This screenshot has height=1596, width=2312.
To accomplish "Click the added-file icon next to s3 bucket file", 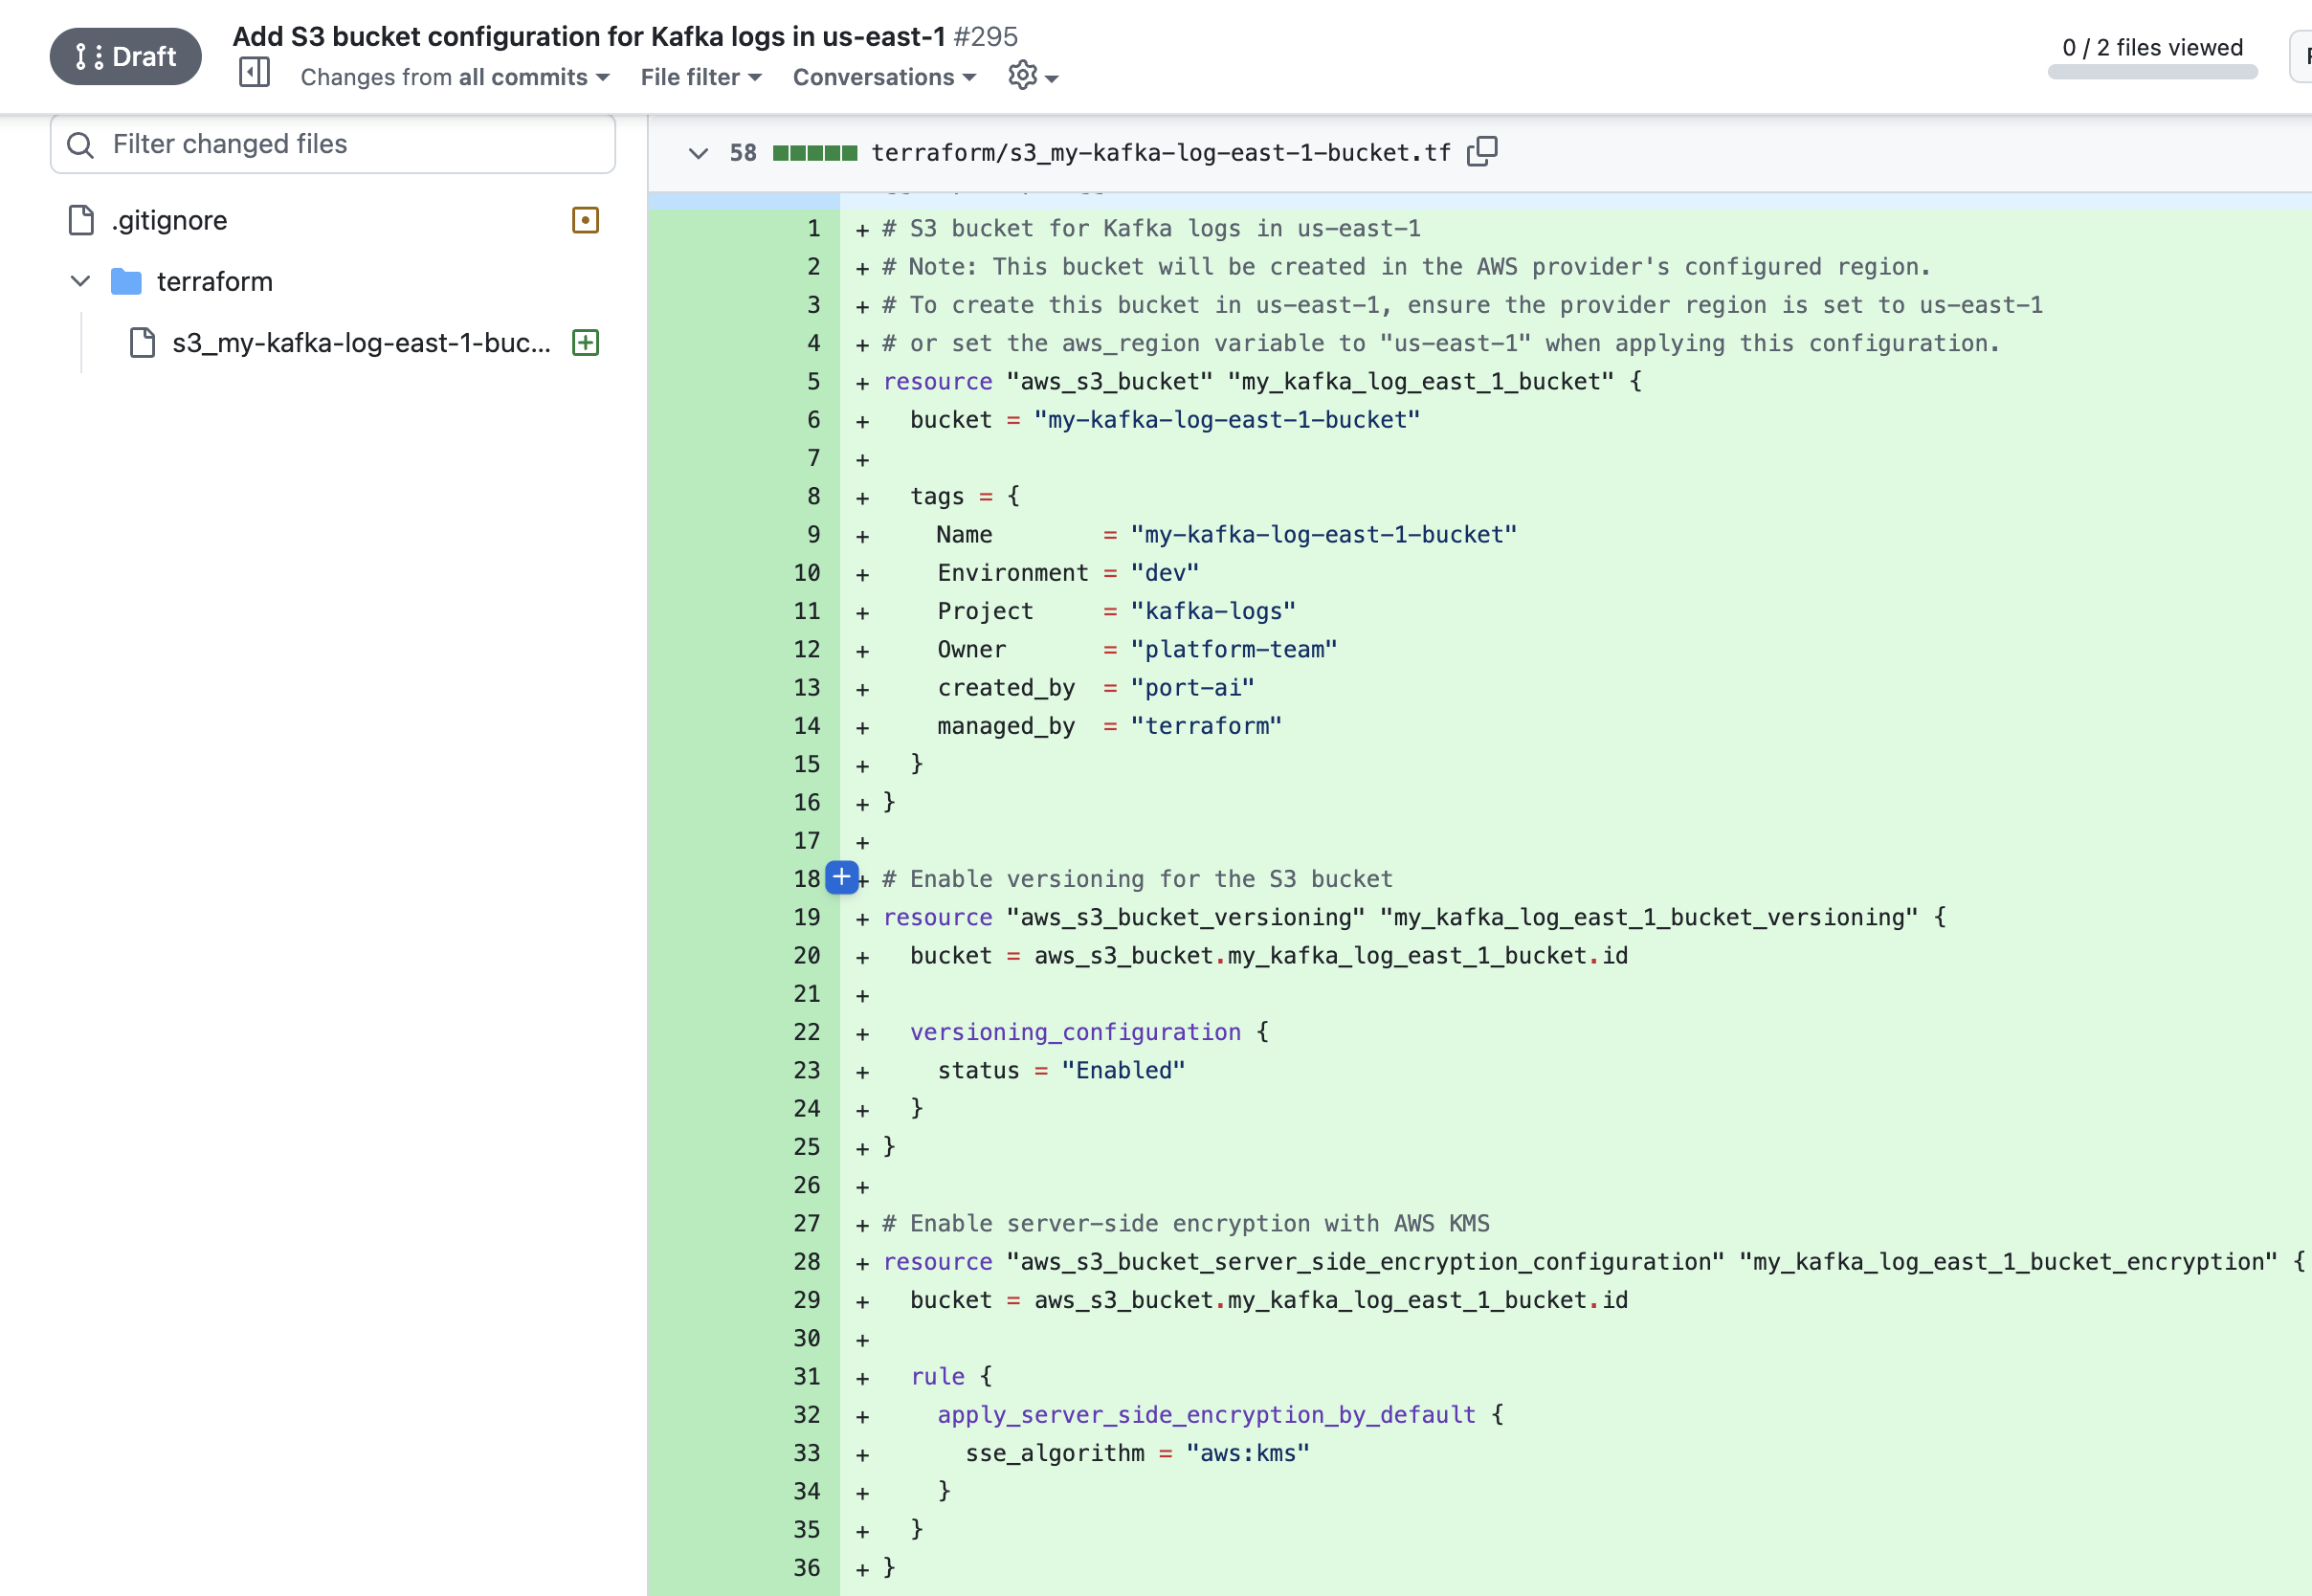I will coord(585,343).
